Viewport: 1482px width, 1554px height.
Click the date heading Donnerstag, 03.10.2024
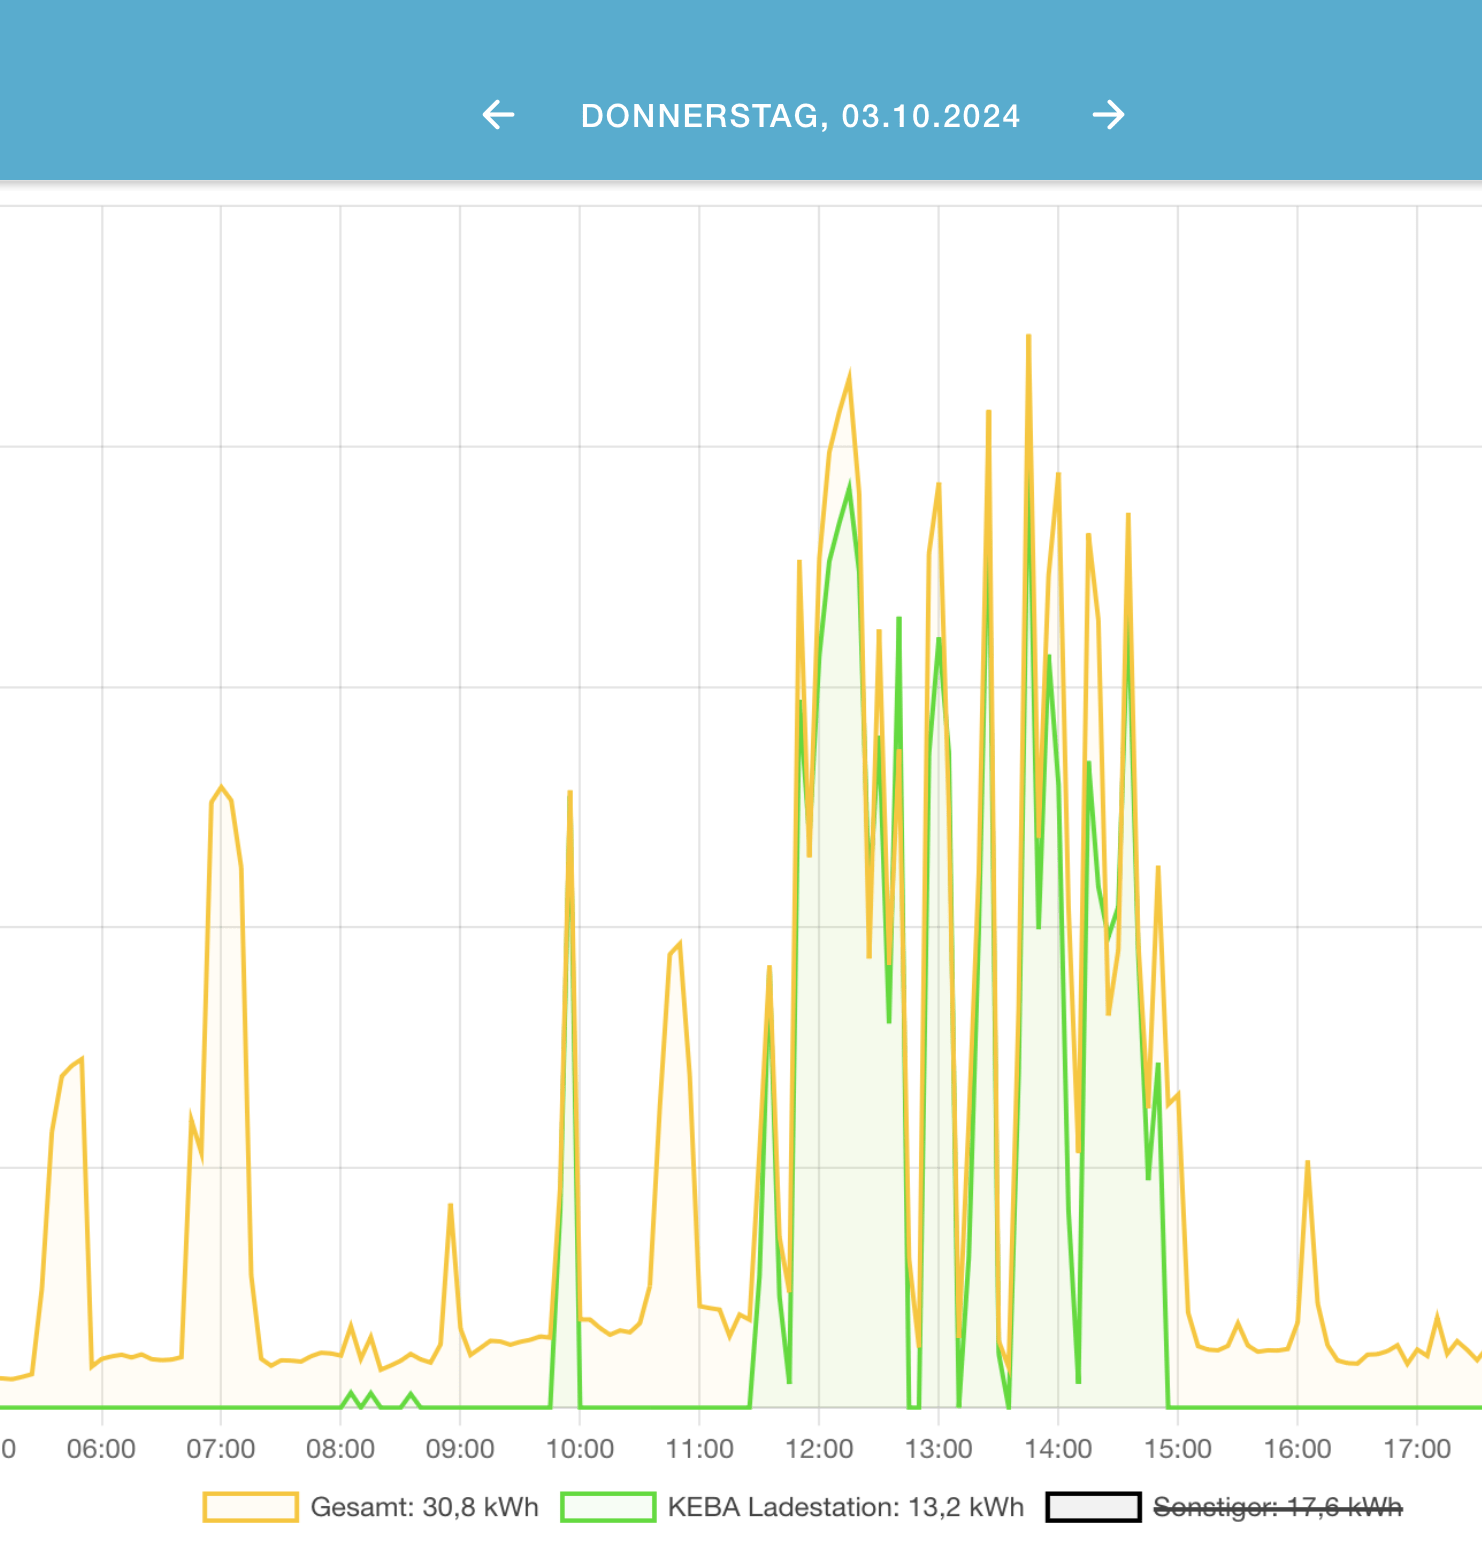(800, 116)
